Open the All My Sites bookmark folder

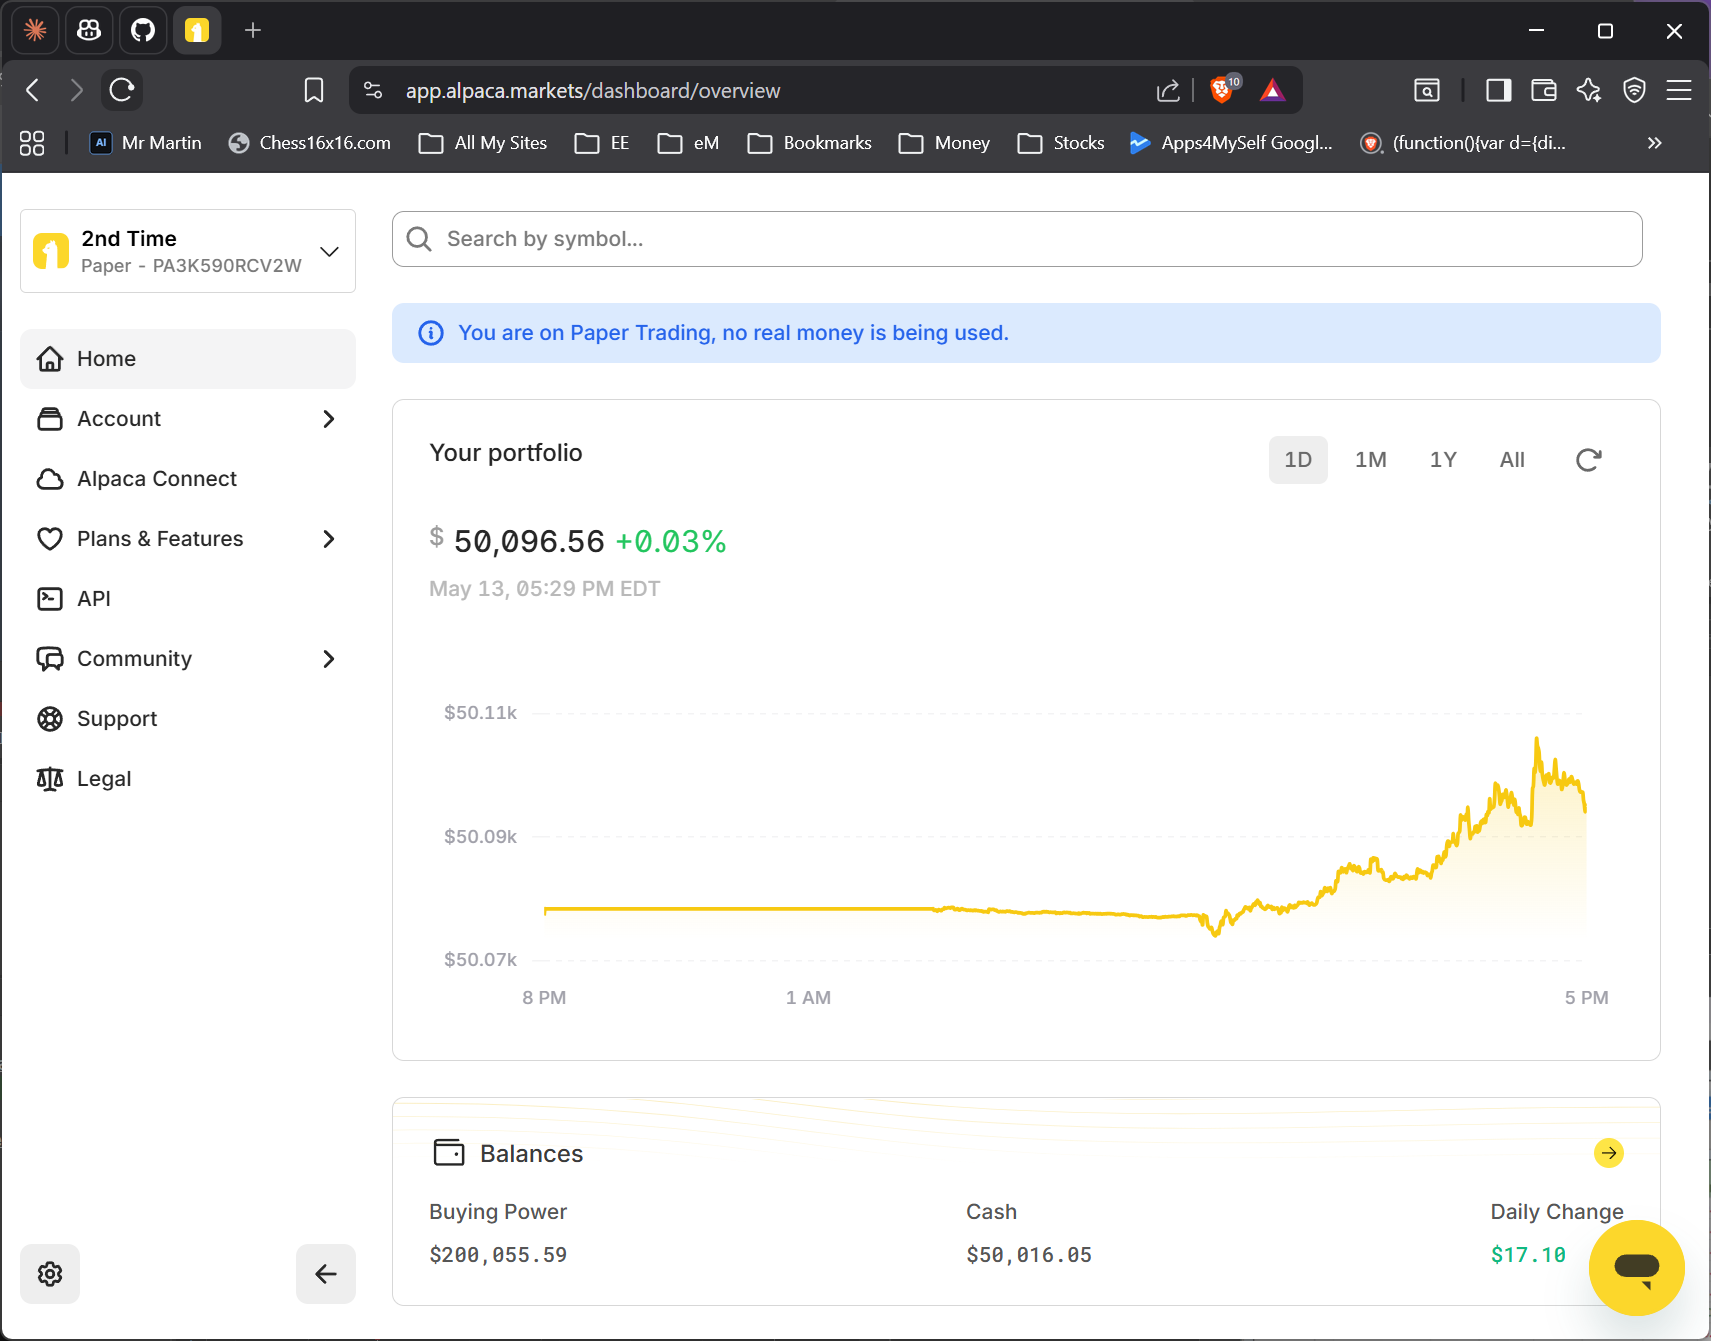(483, 143)
